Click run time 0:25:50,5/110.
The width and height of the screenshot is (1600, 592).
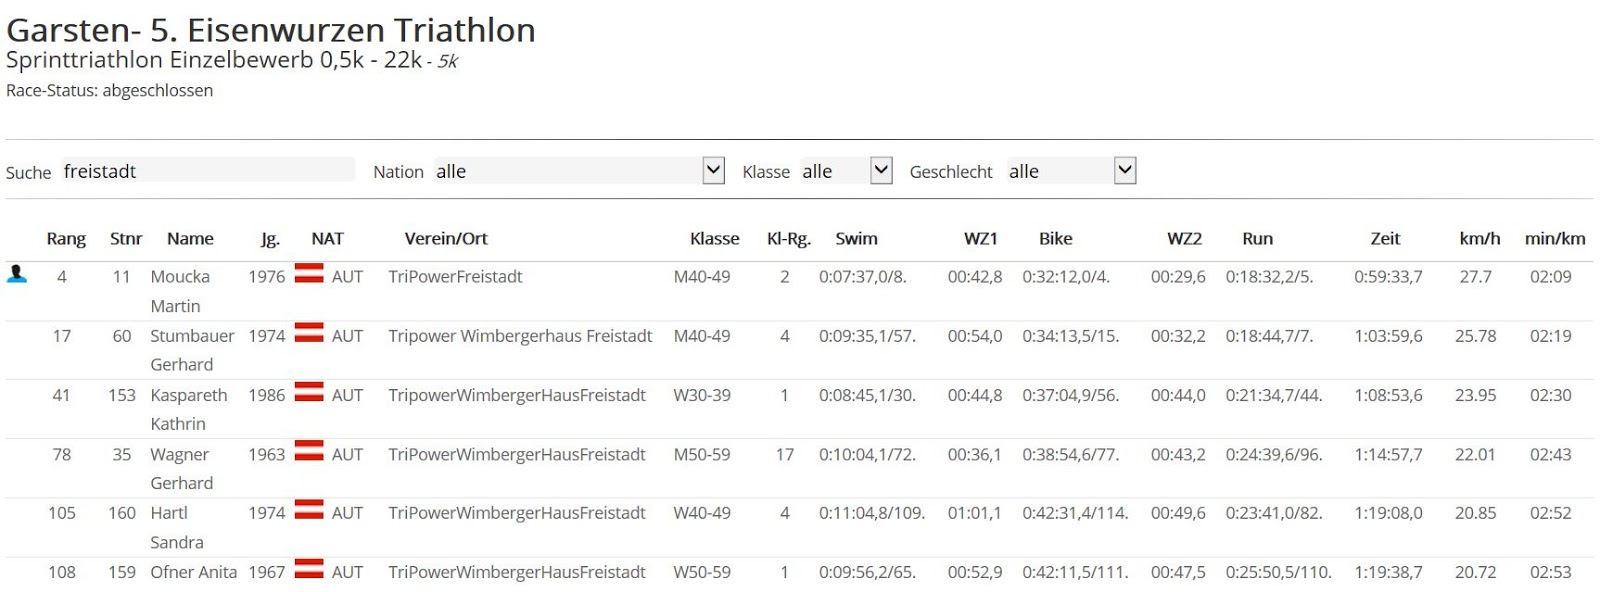[1279, 572]
